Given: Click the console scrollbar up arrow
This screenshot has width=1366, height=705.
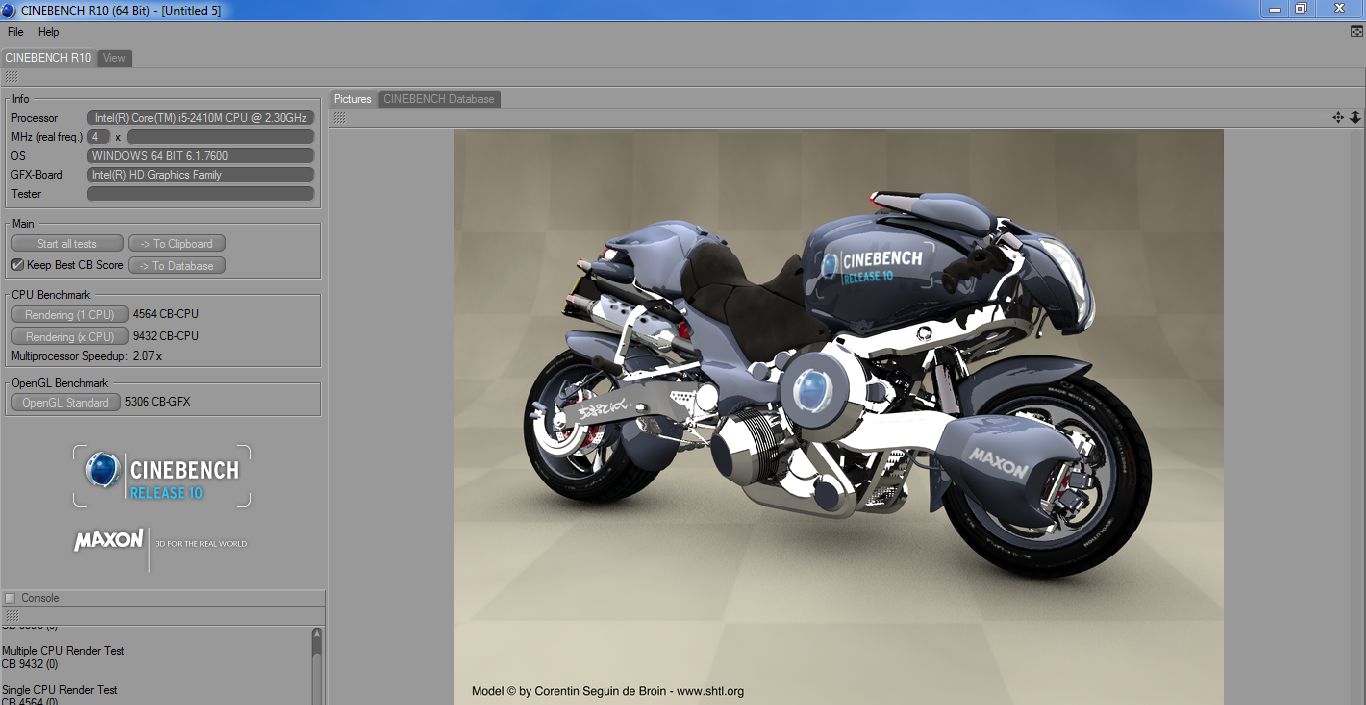Looking at the screenshot, I should point(317,634).
